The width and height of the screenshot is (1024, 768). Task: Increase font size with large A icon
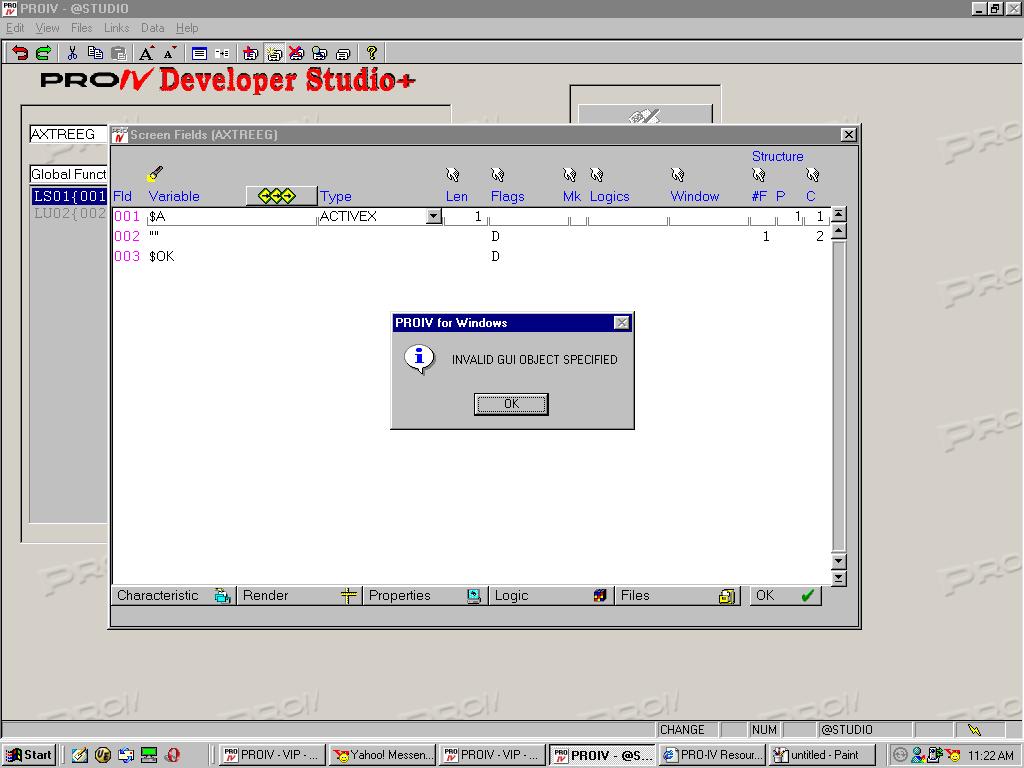(147, 54)
